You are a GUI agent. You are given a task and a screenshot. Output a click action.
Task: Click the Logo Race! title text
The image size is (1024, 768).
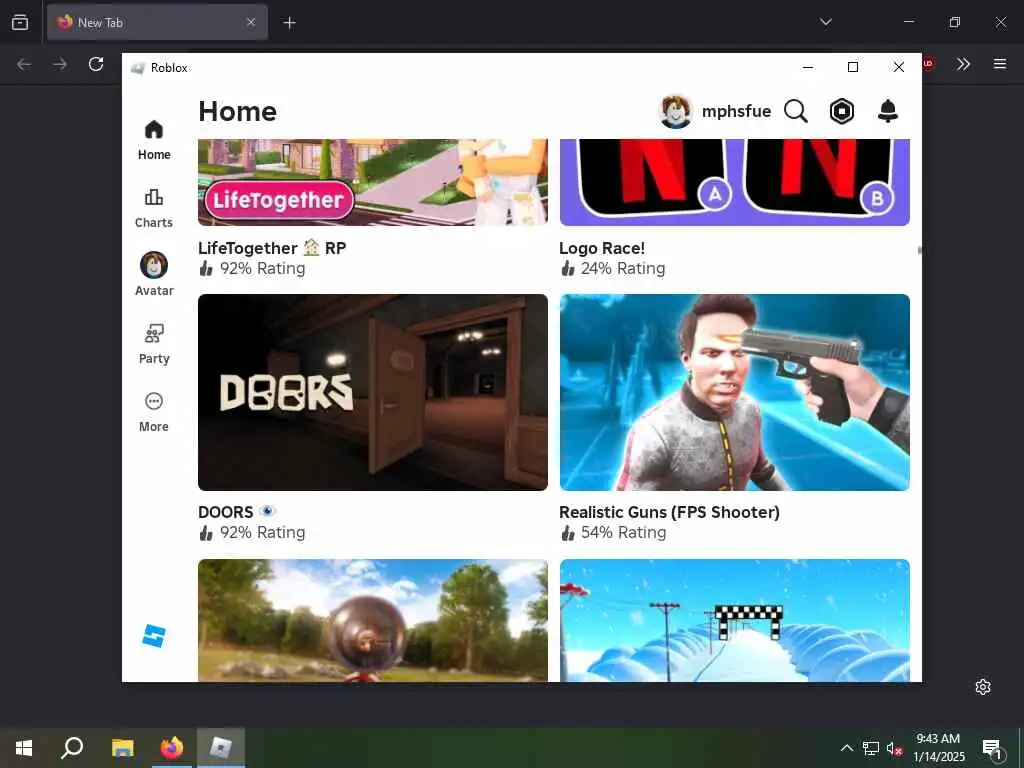pos(602,248)
